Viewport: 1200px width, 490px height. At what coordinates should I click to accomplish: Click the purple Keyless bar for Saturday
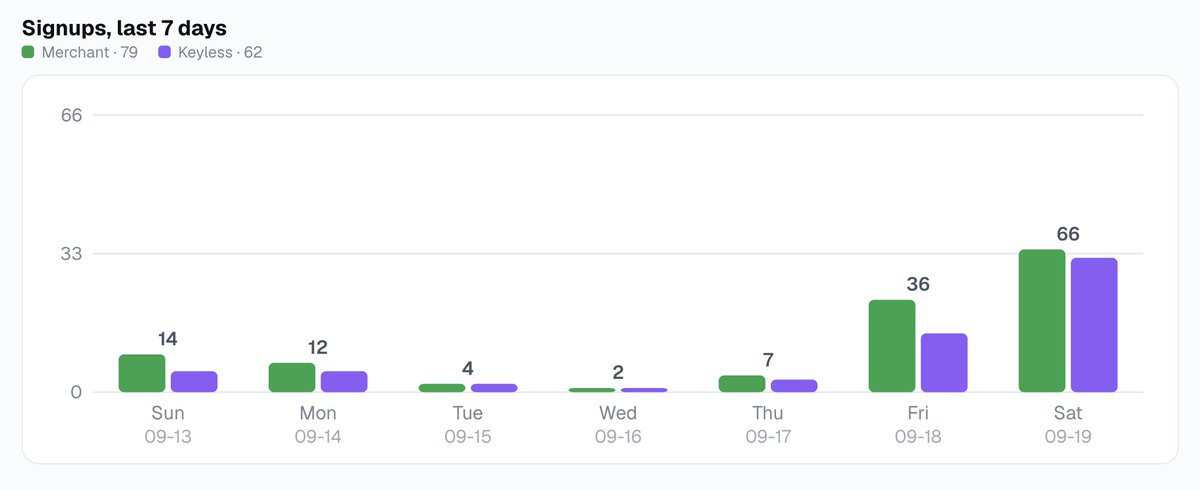click(x=1094, y=325)
